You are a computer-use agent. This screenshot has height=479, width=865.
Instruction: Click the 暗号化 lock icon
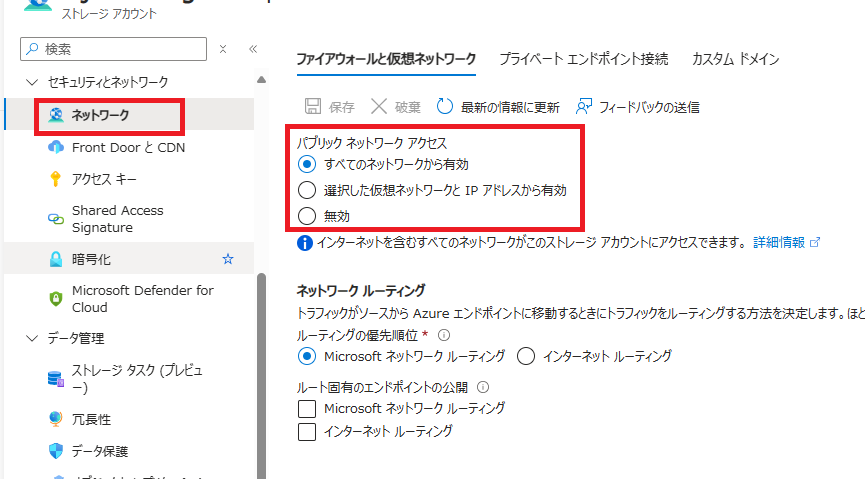pyautogui.click(x=56, y=259)
